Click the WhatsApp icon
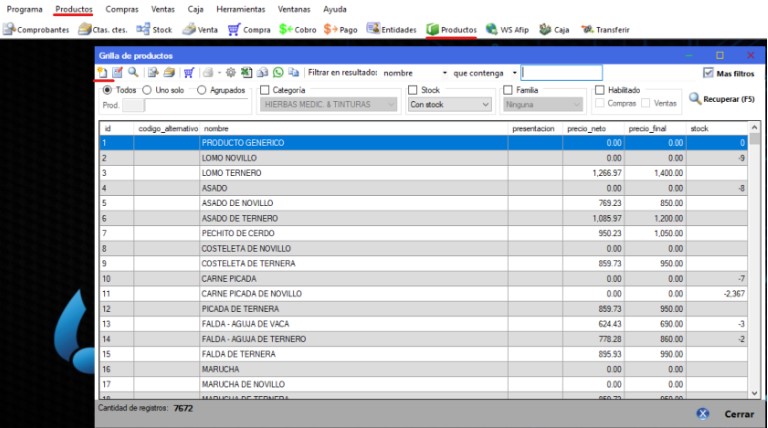Image resolution: width=768 pixels, height=428 pixels. [x=278, y=73]
